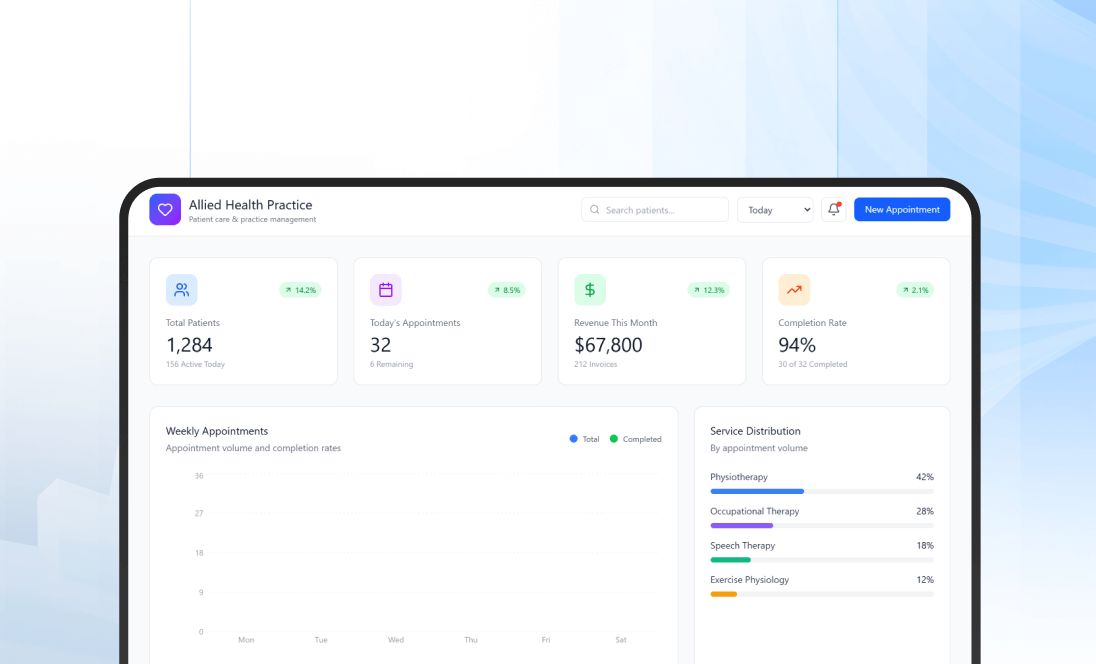Click the magnifier icon in the search bar

[x=595, y=209]
